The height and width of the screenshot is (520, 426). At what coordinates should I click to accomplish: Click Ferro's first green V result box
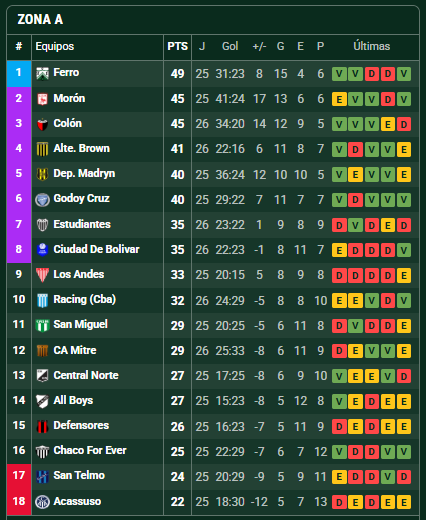[339, 74]
